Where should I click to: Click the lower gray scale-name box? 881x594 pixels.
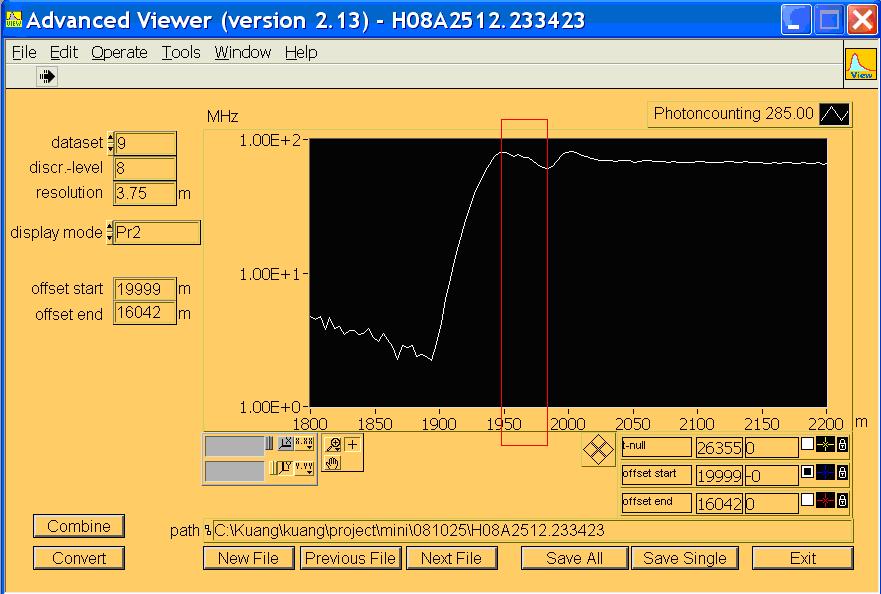click(235, 471)
